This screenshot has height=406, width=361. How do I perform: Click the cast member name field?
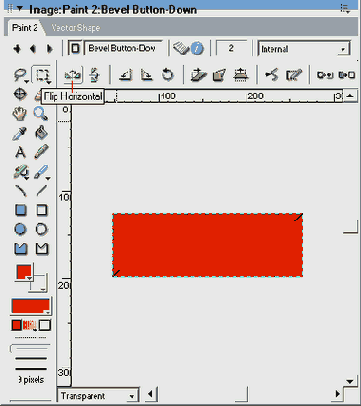tap(123, 49)
